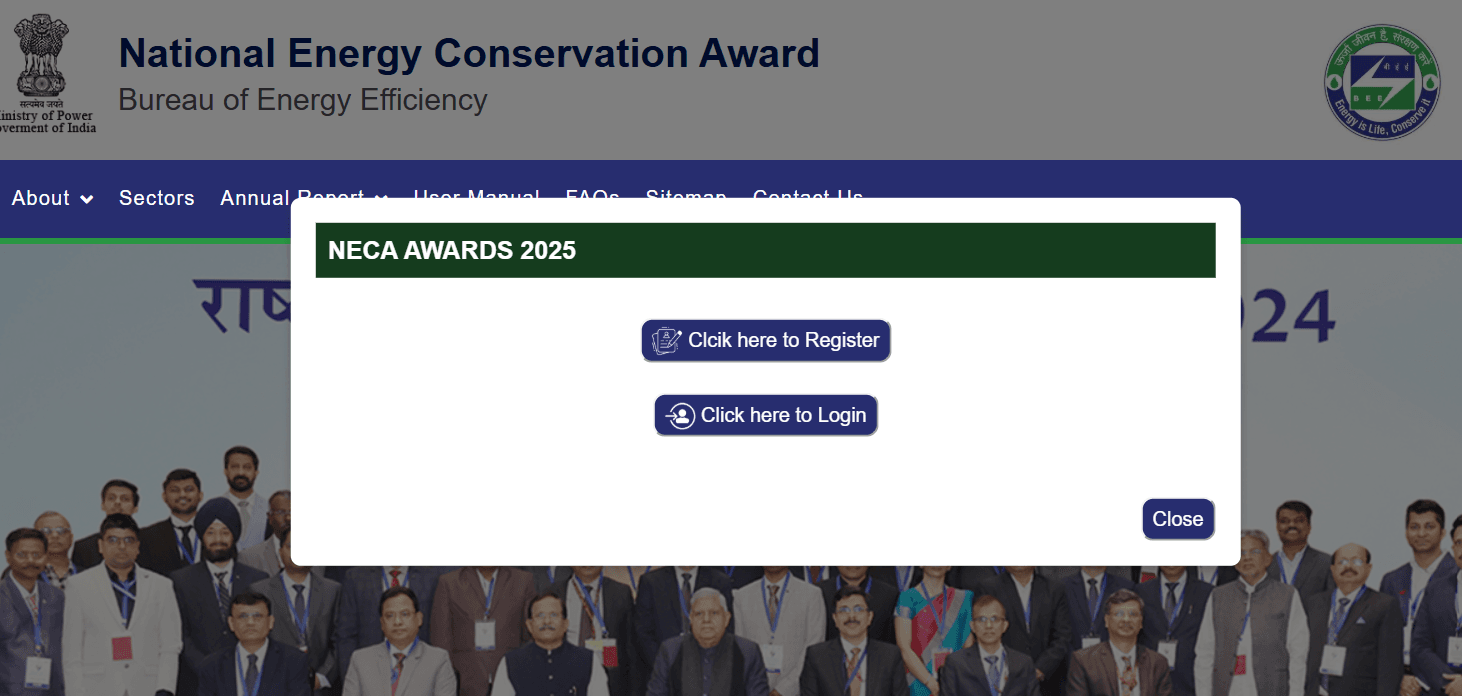The width and height of the screenshot is (1462, 696).
Task: Open the Sectors menu item
Action: 156,198
